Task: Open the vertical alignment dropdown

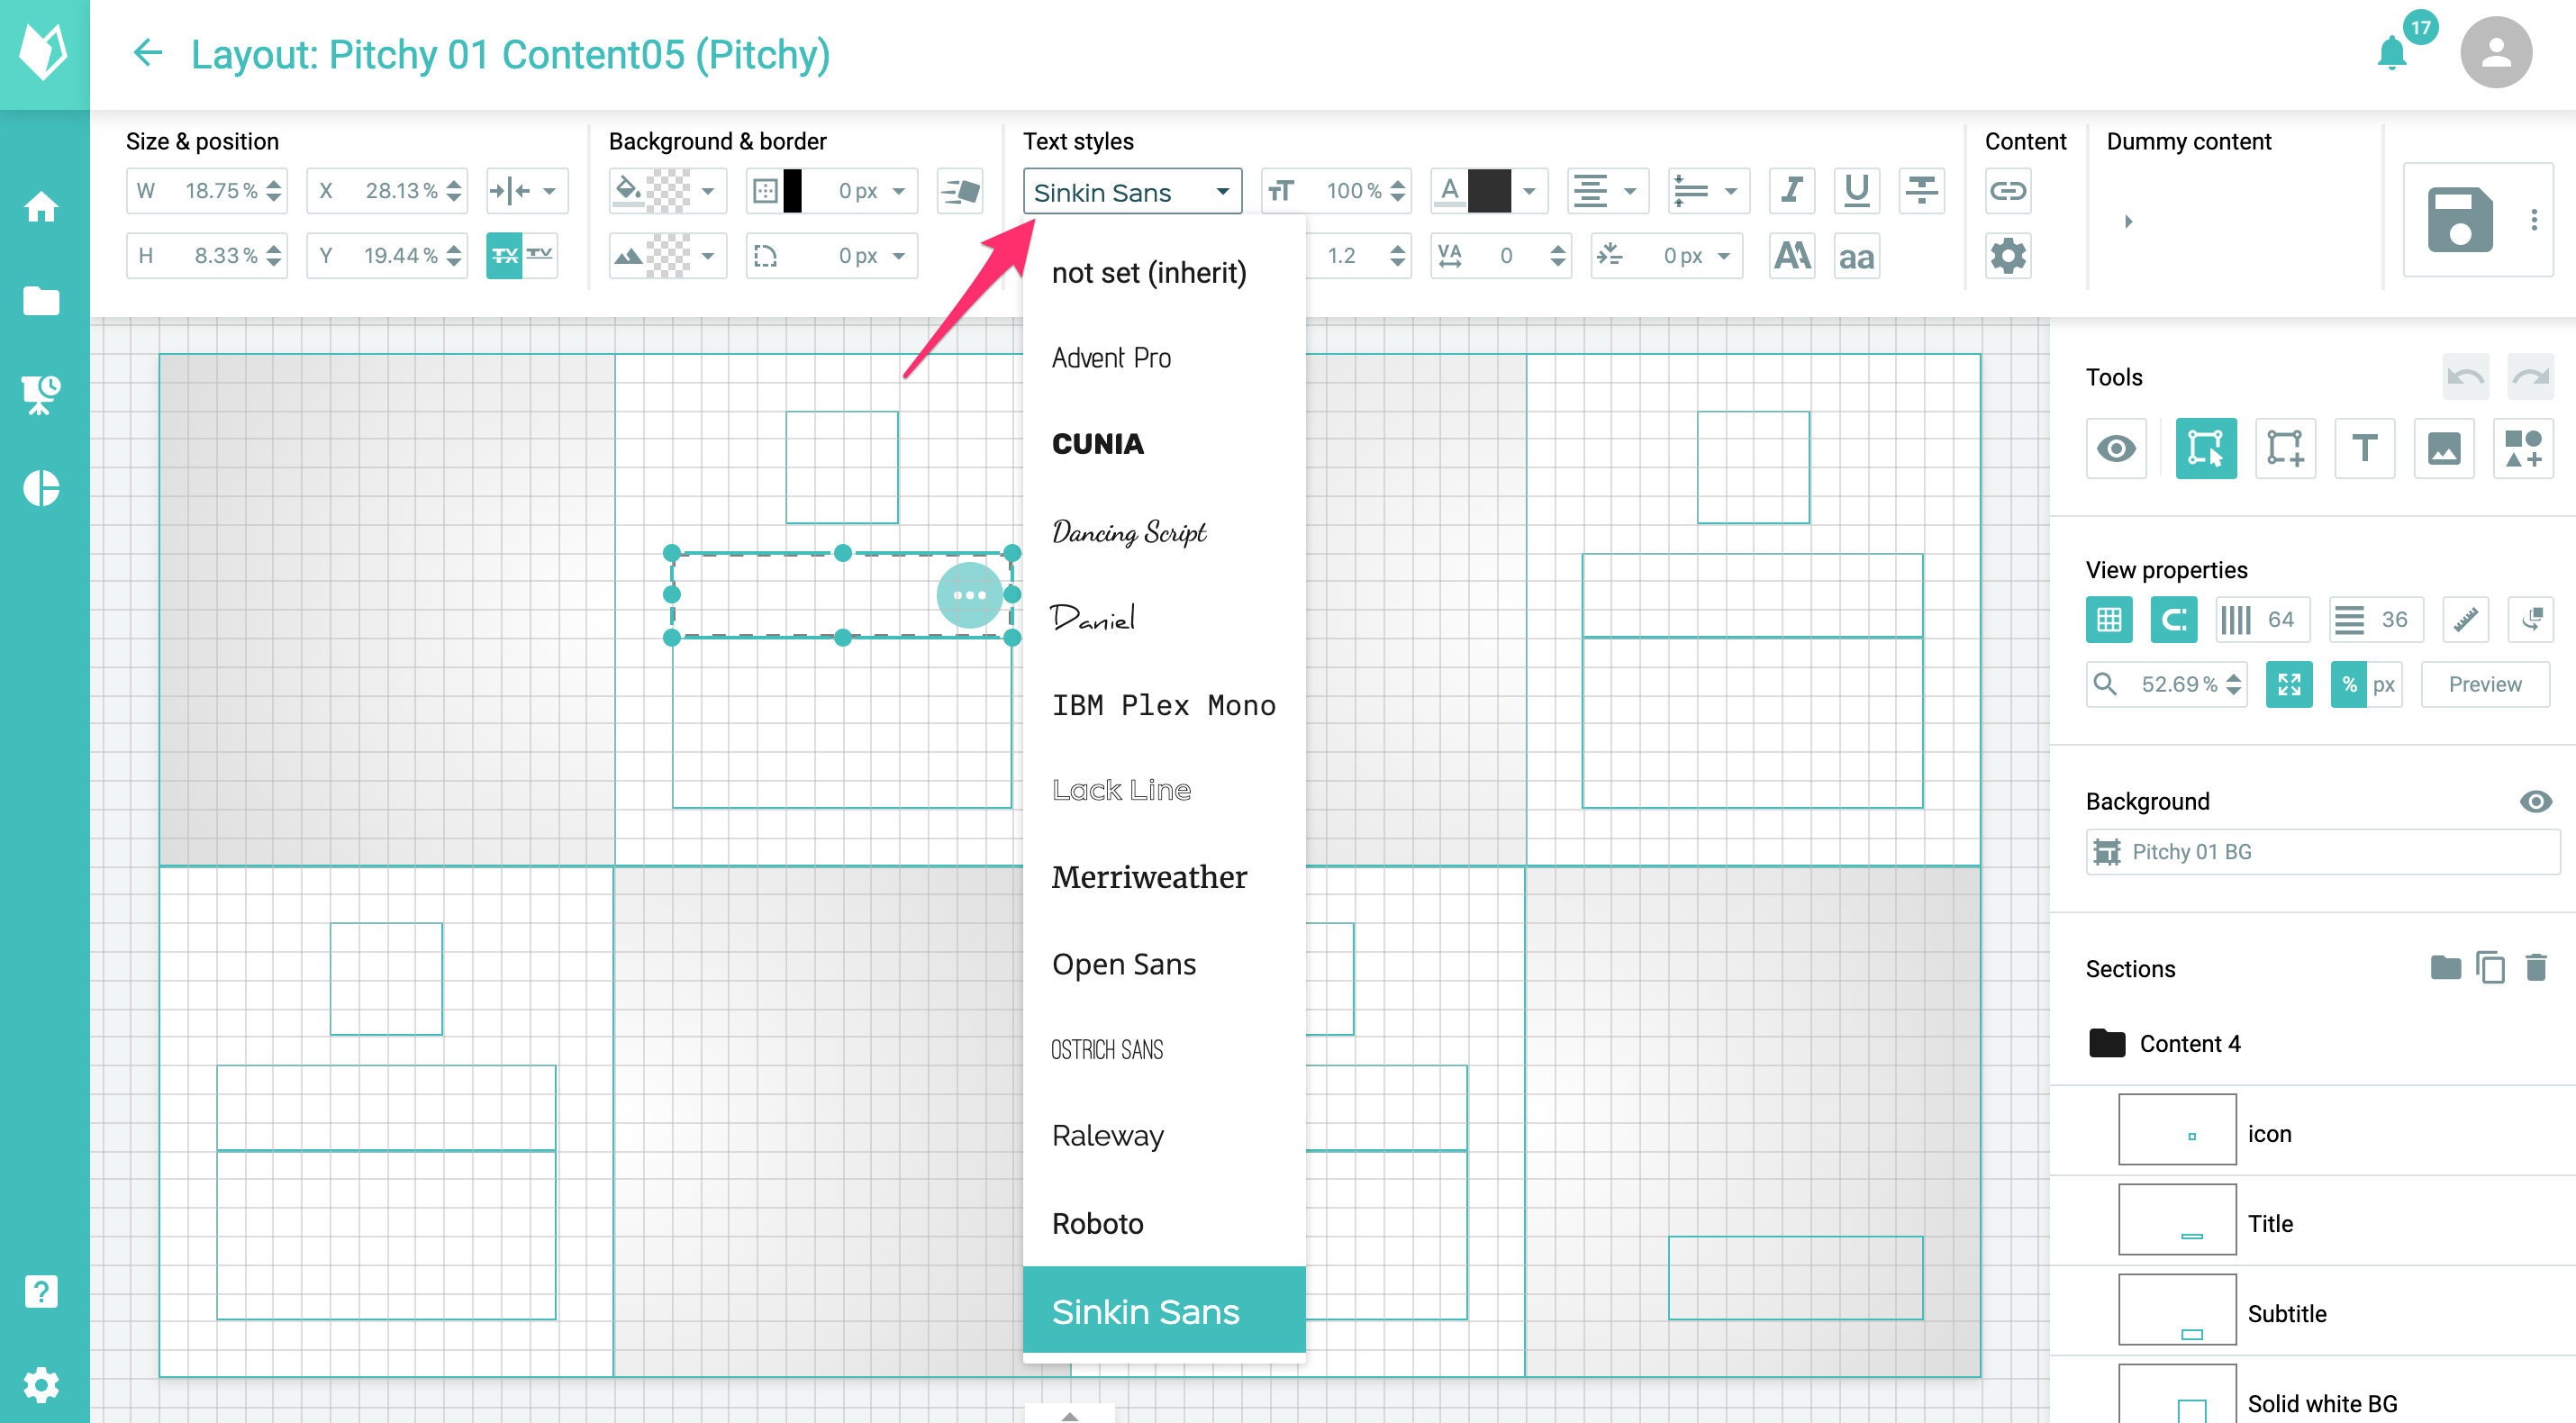Action: [x=1708, y=190]
